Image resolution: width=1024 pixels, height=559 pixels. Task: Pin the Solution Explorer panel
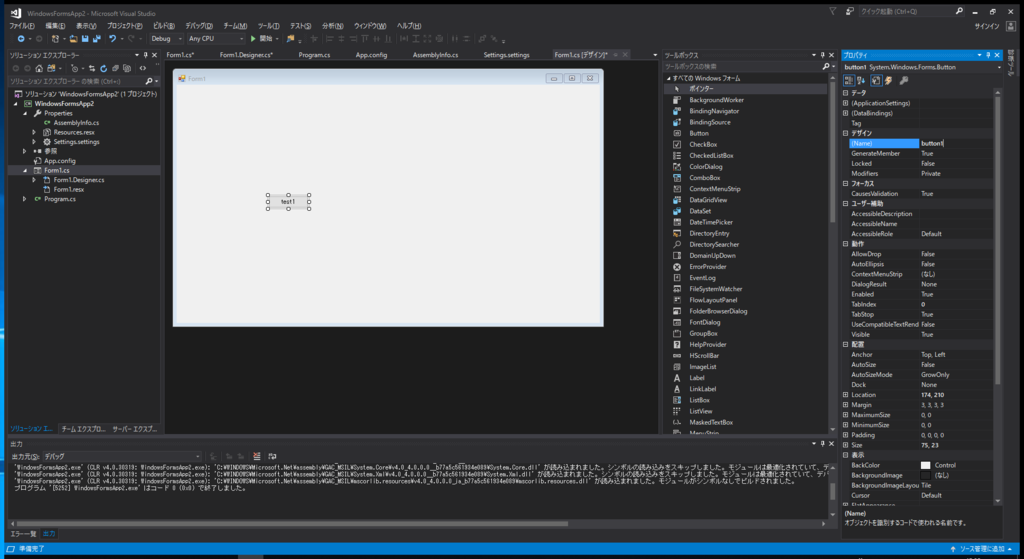pos(146,55)
